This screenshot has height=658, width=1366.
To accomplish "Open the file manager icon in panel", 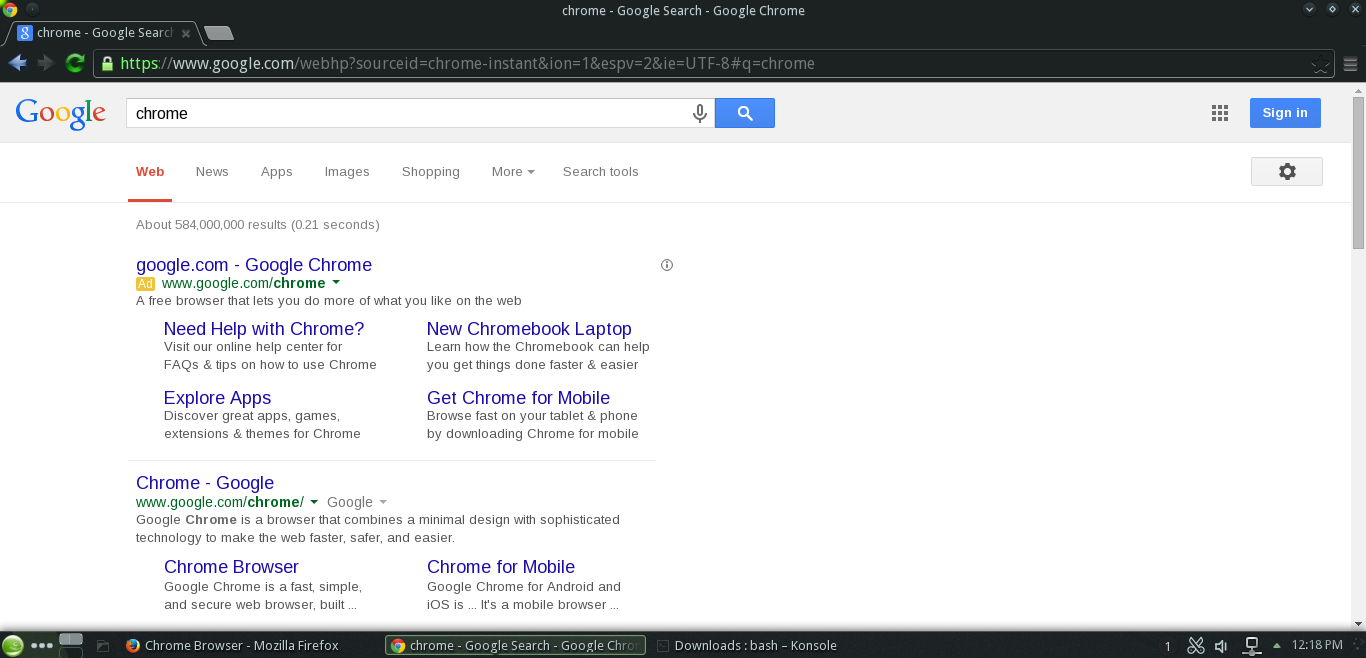I will [103, 646].
